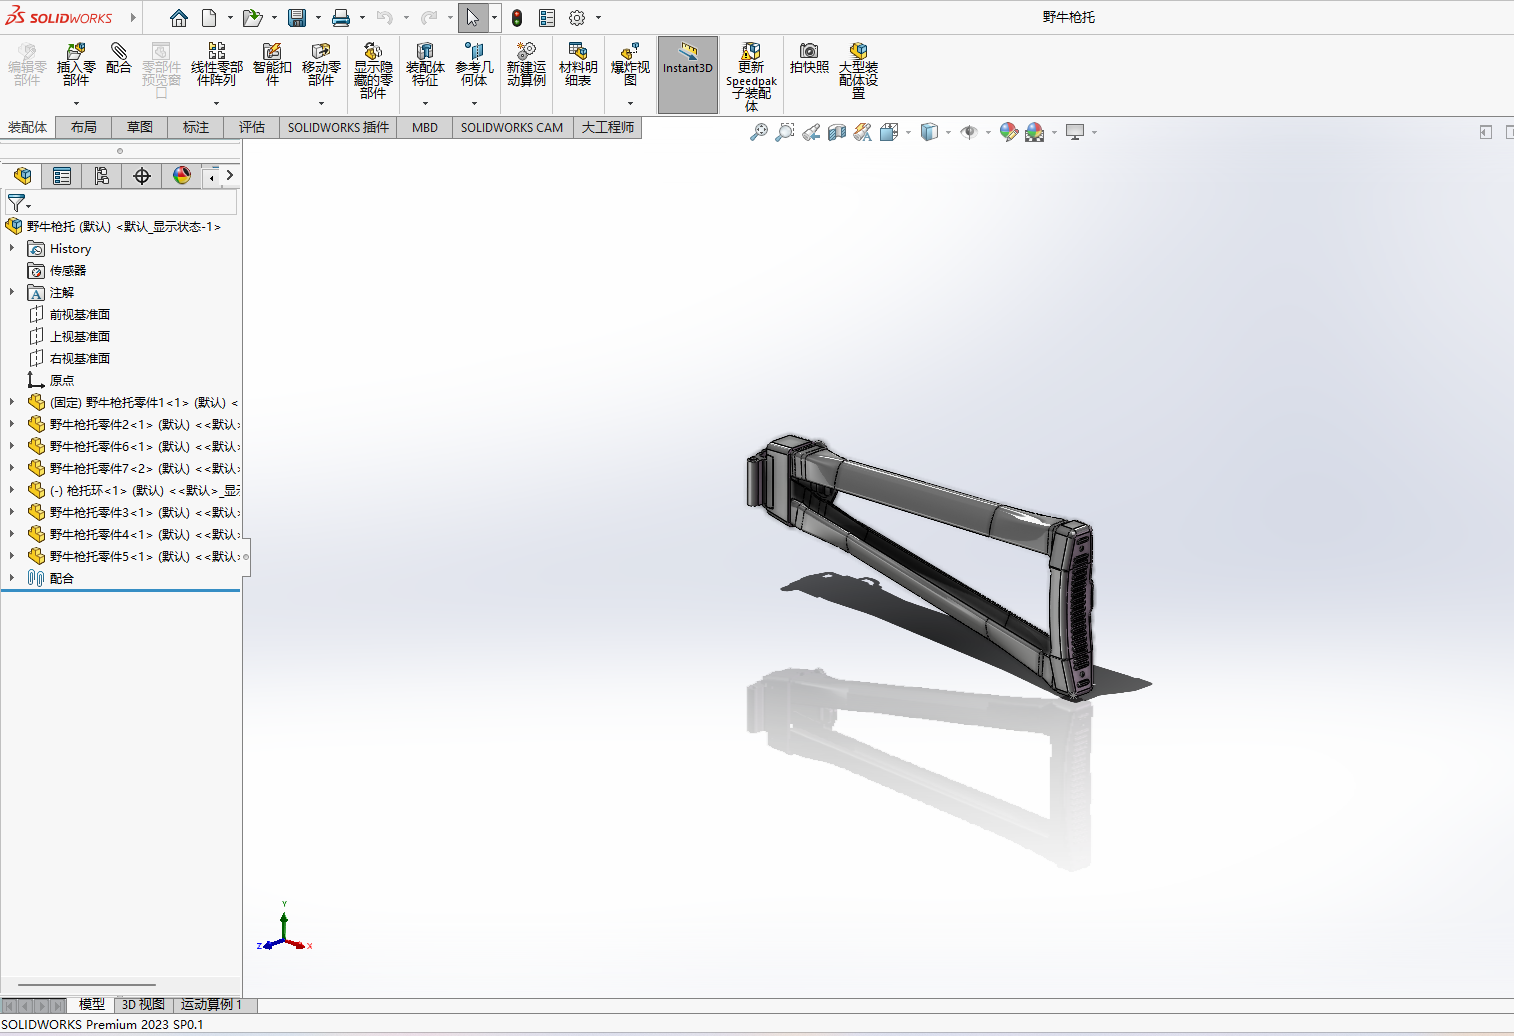
Task: Toggle Hide/Show Items eye icon
Action: [x=969, y=132]
